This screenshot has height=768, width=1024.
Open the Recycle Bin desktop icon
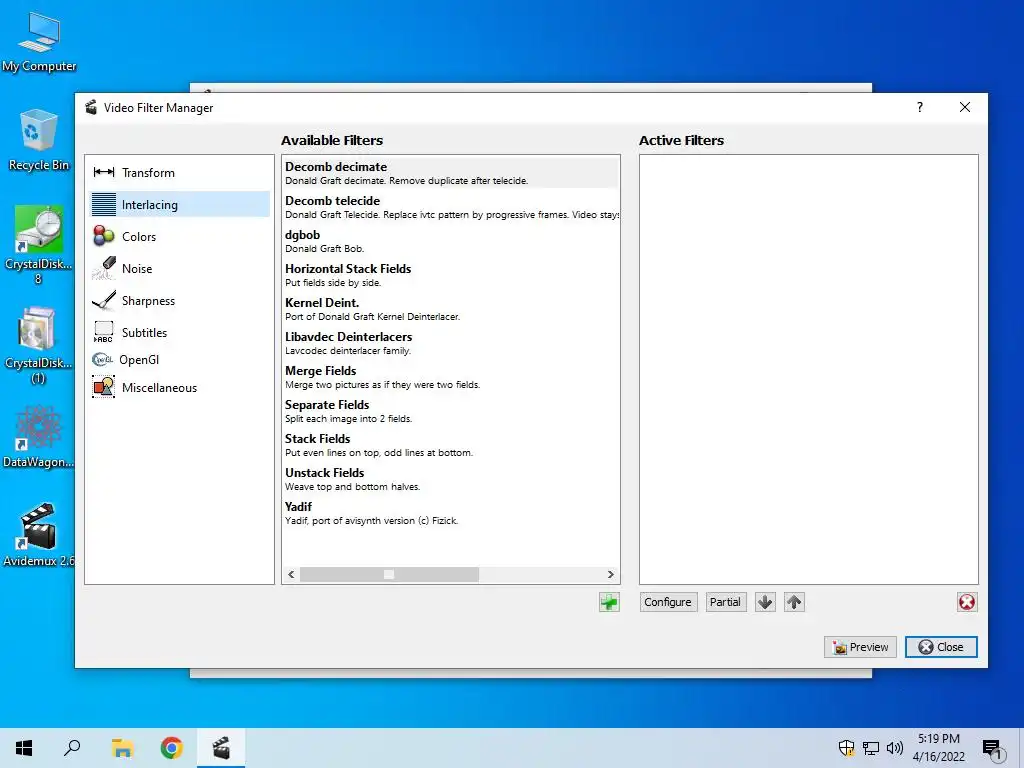pyautogui.click(x=39, y=139)
